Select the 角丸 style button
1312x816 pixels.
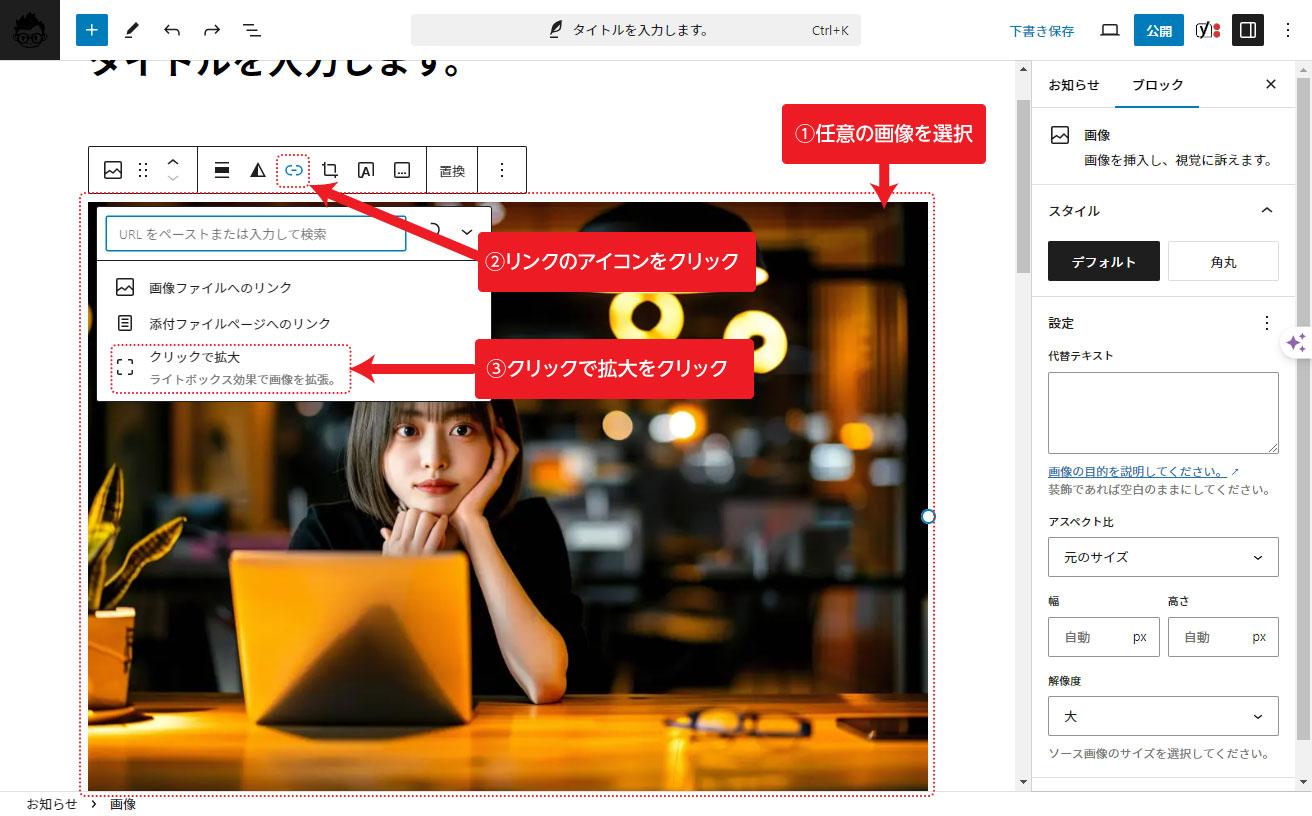click(1223, 261)
